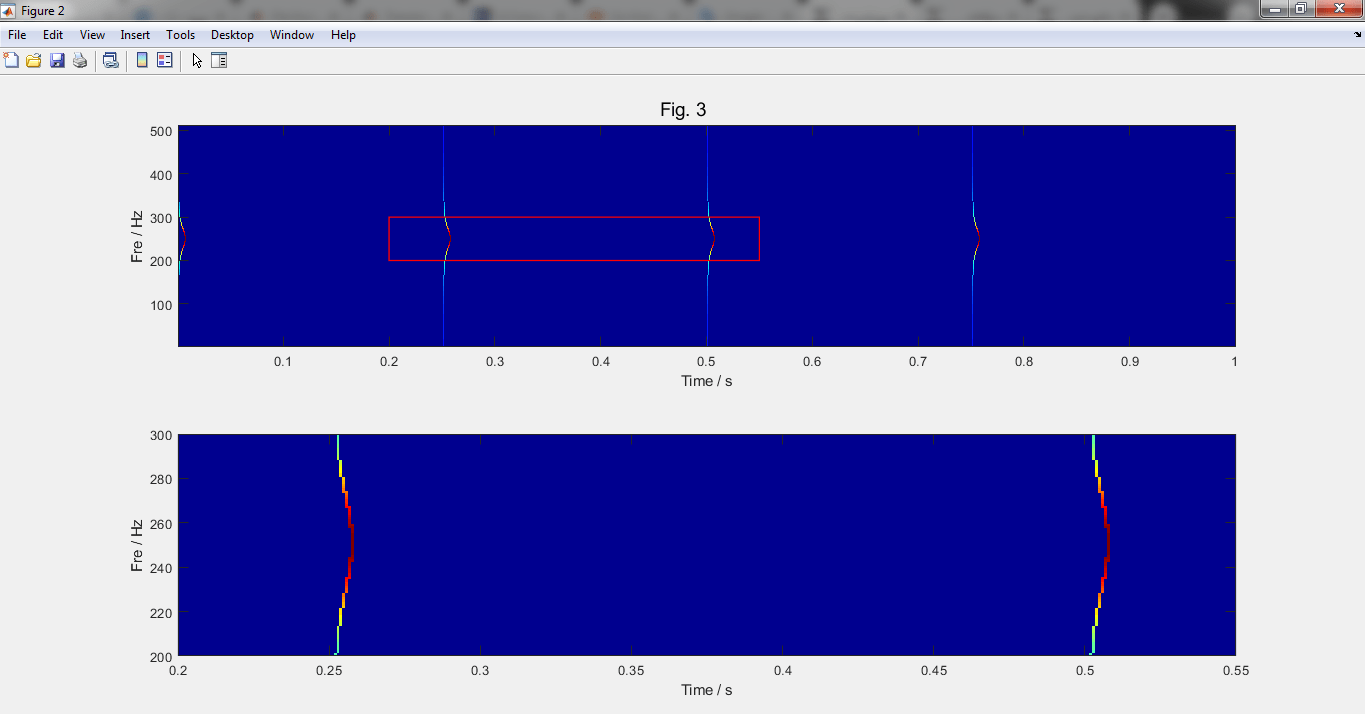Click the 400 tick on upper y-axis
The image size is (1365, 714).
coord(161,175)
